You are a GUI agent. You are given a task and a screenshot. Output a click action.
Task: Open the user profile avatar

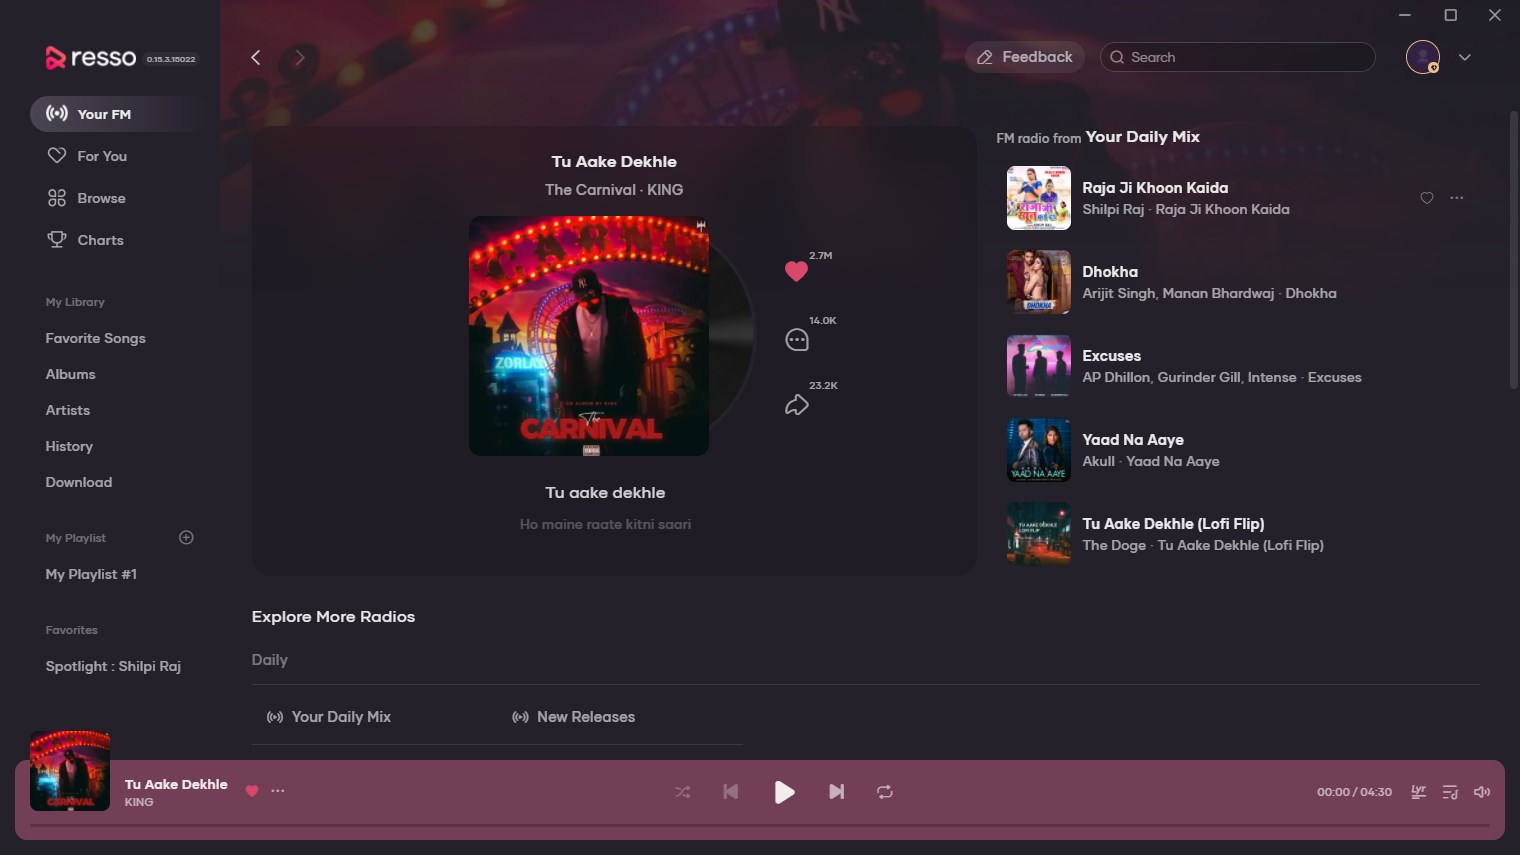click(x=1422, y=57)
